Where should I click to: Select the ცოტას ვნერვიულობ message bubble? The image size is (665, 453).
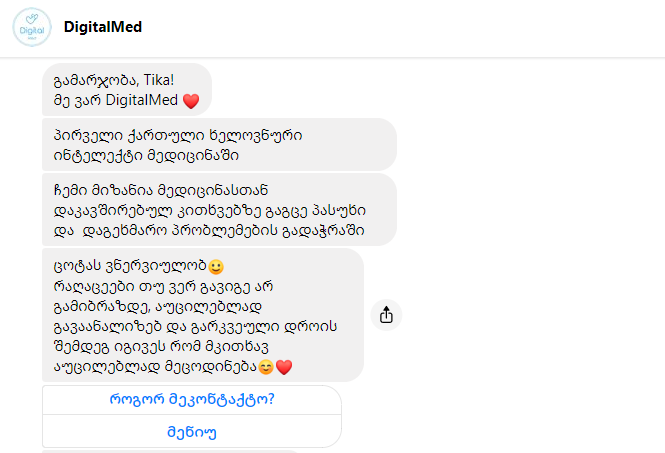click(203, 315)
